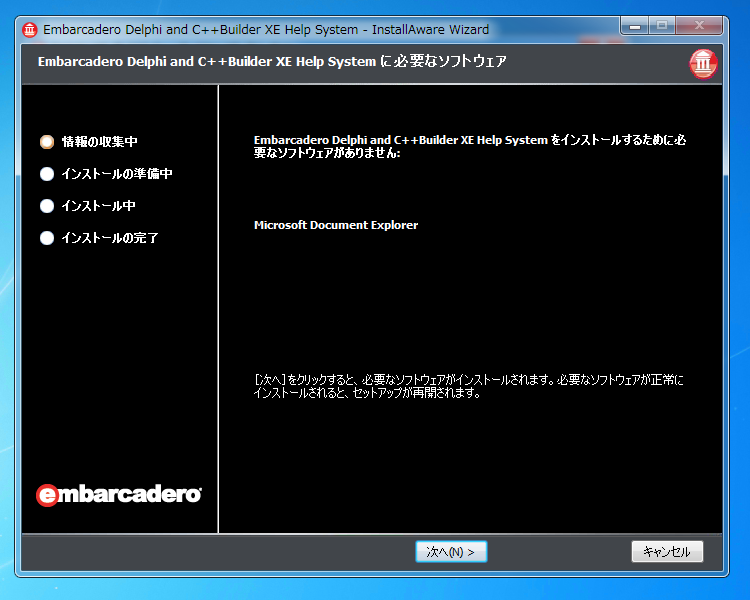Select the インストールの準備中 step indicator
The width and height of the screenshot is (750, 600).
47,174
